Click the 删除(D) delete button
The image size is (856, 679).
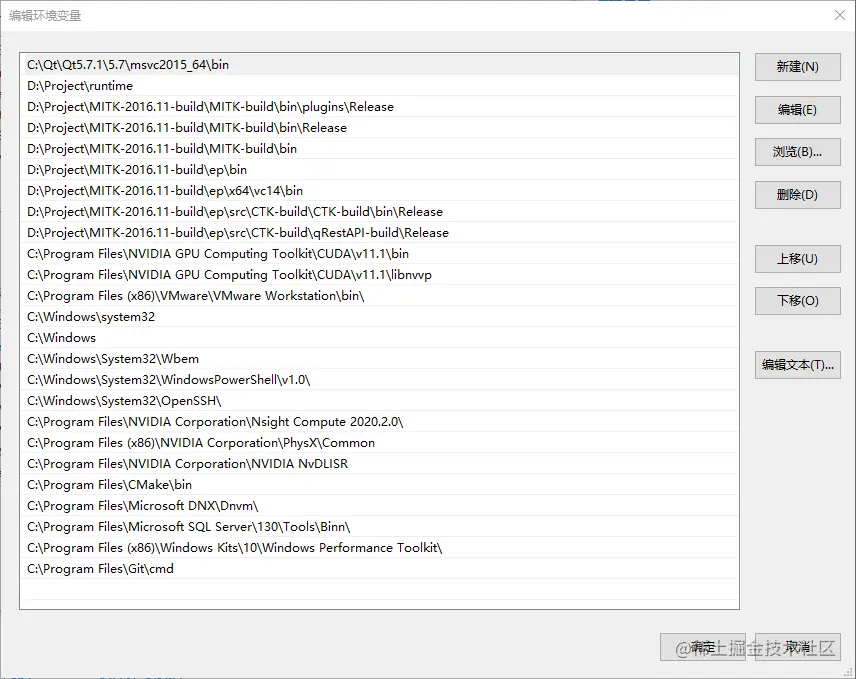[798, 195]
